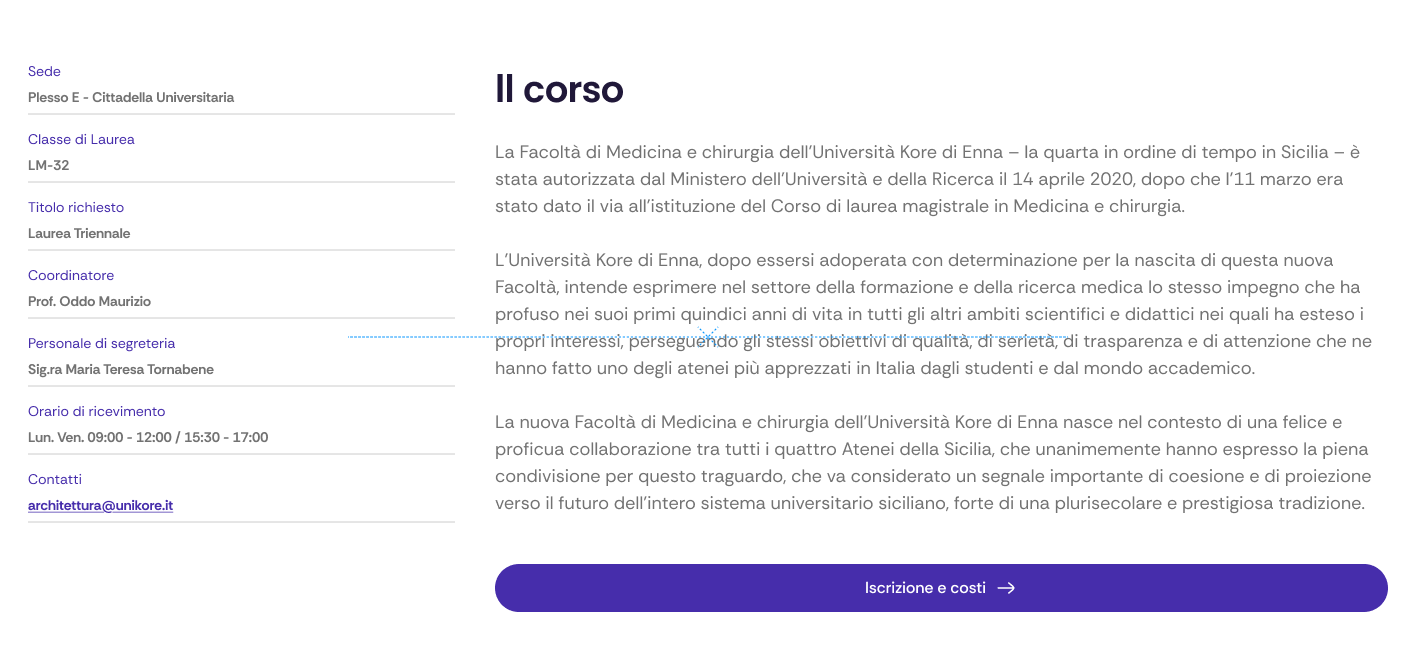
Task: Click the Laurea Triennale value
Action: (x=79, y=234)
